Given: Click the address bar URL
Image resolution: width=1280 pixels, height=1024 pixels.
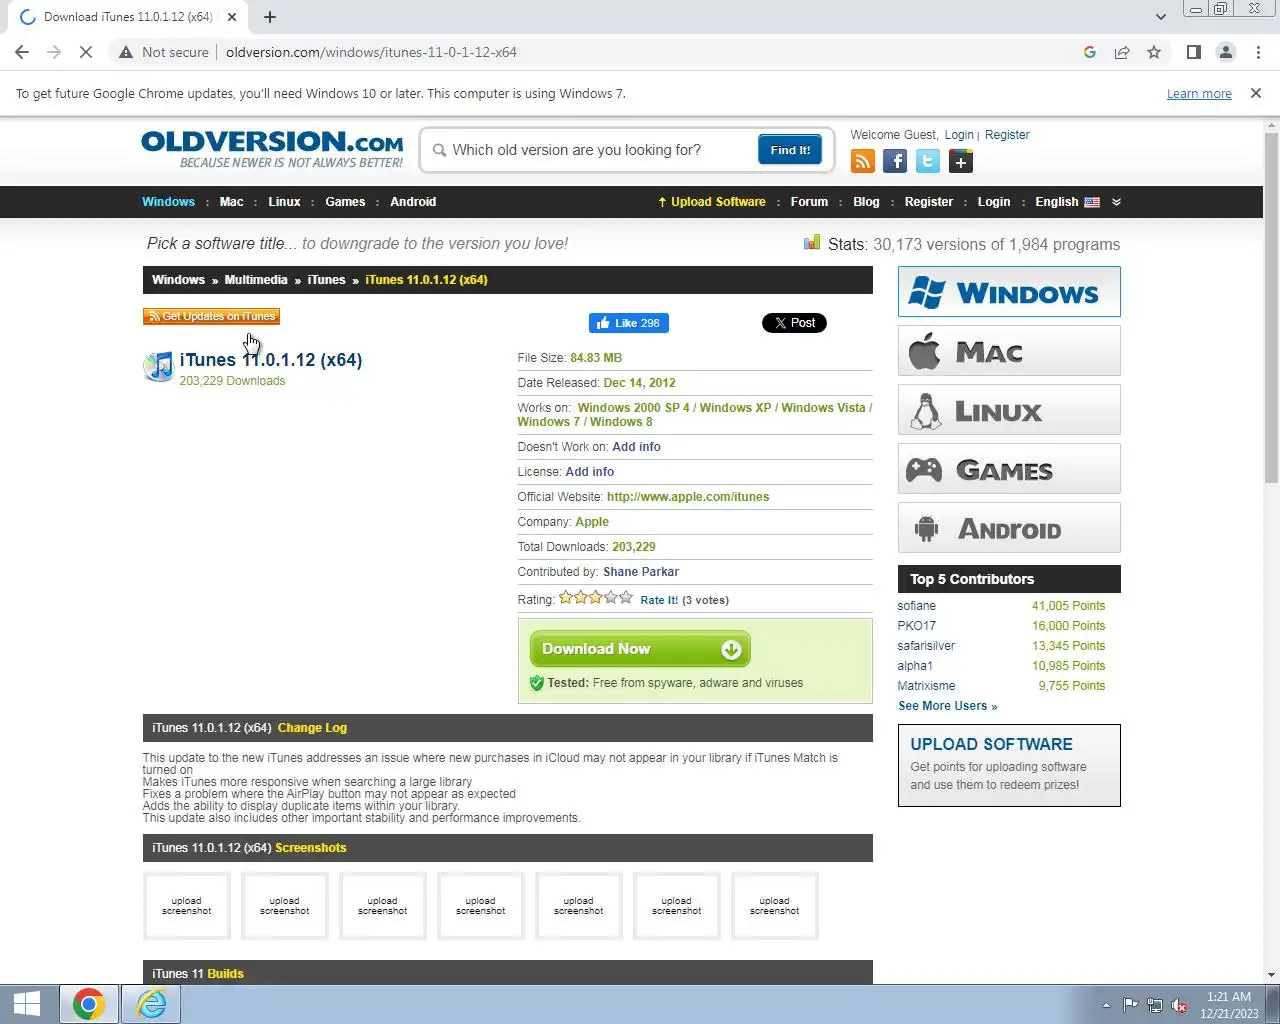Looking at the screenshot, I should [x=371, y=52].
